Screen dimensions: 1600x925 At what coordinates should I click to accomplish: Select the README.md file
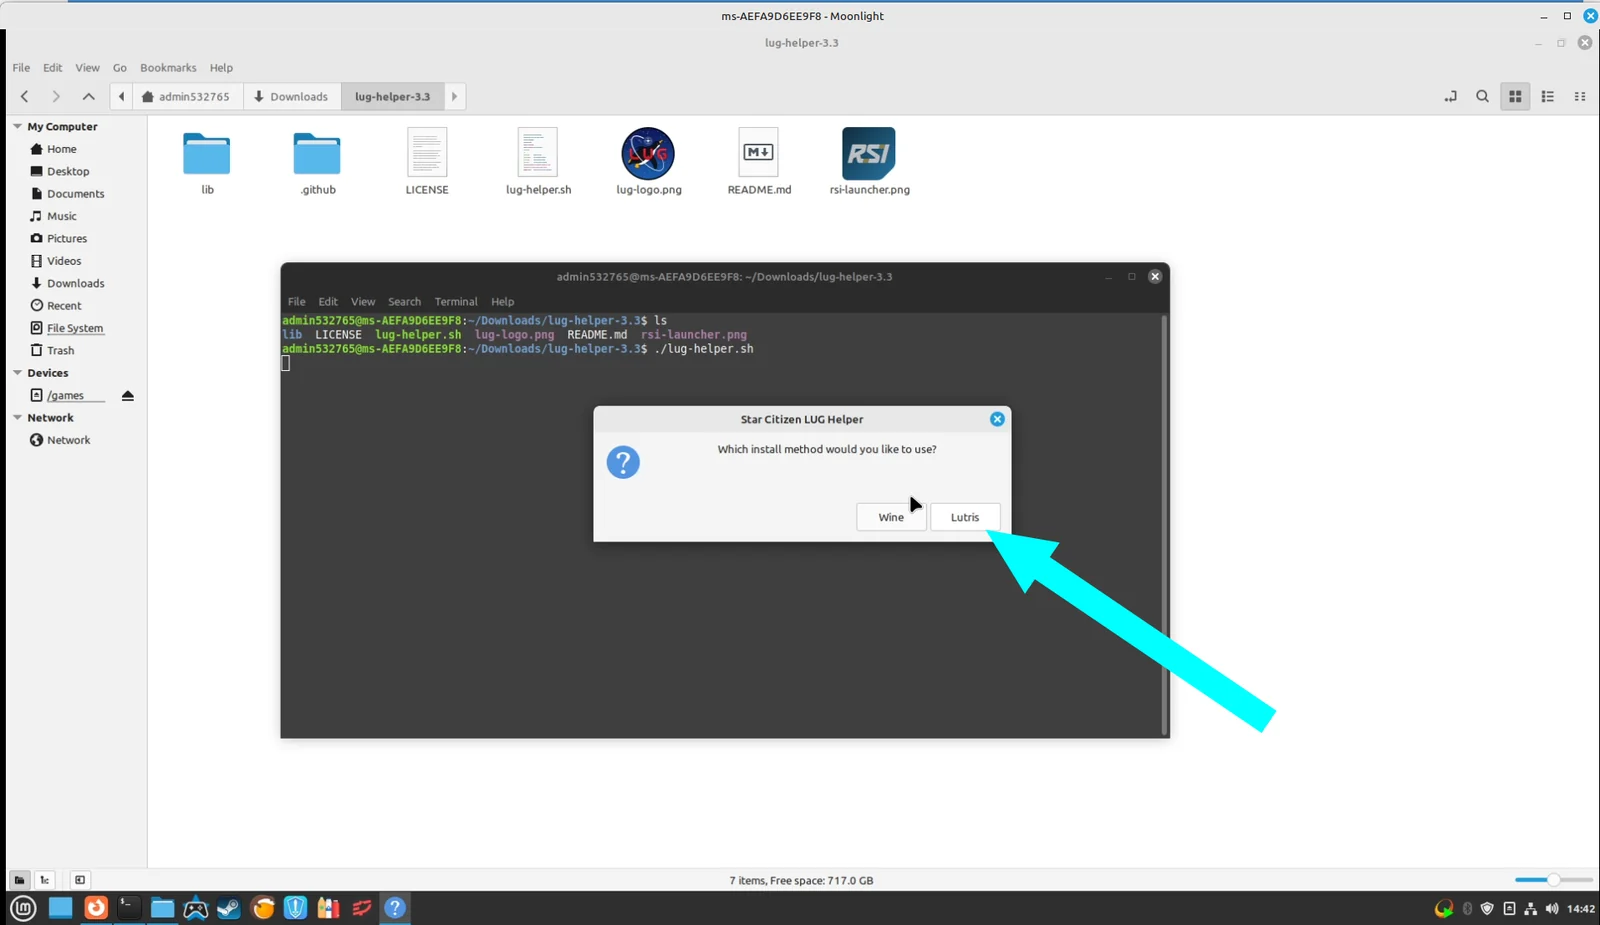click(x=759, y=163)
